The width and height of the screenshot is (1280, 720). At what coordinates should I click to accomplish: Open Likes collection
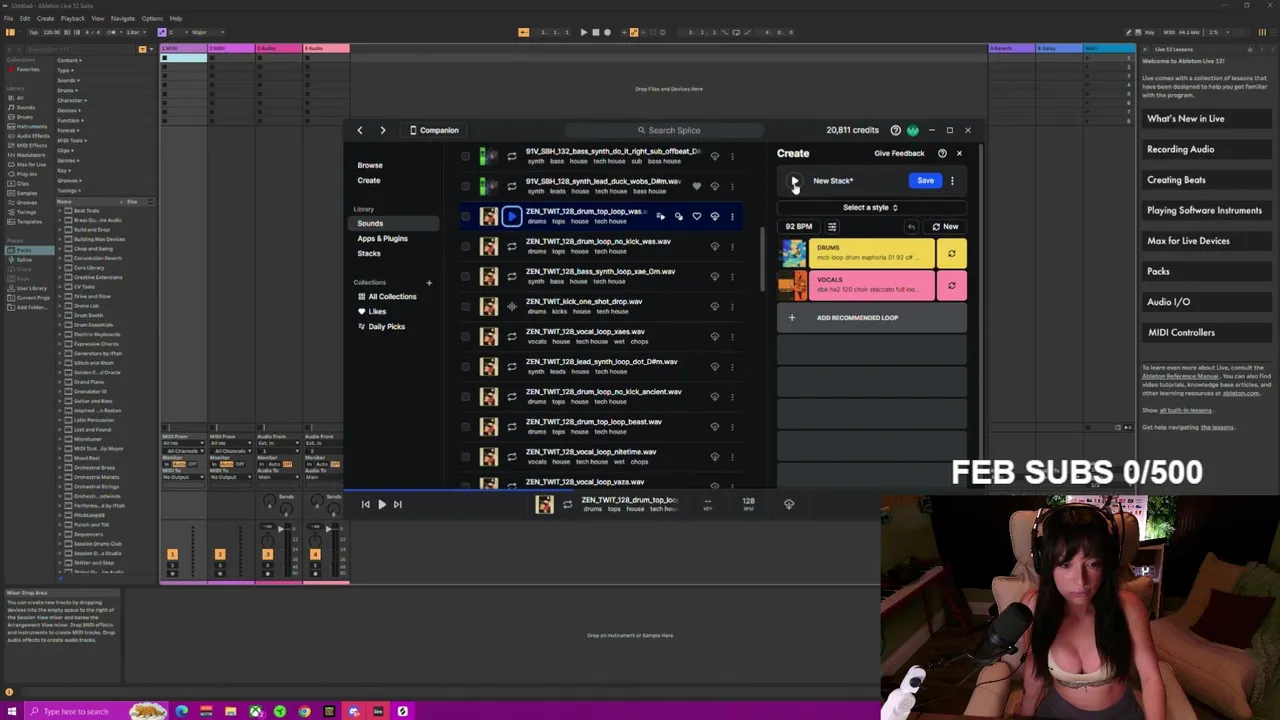coord(372,311)
